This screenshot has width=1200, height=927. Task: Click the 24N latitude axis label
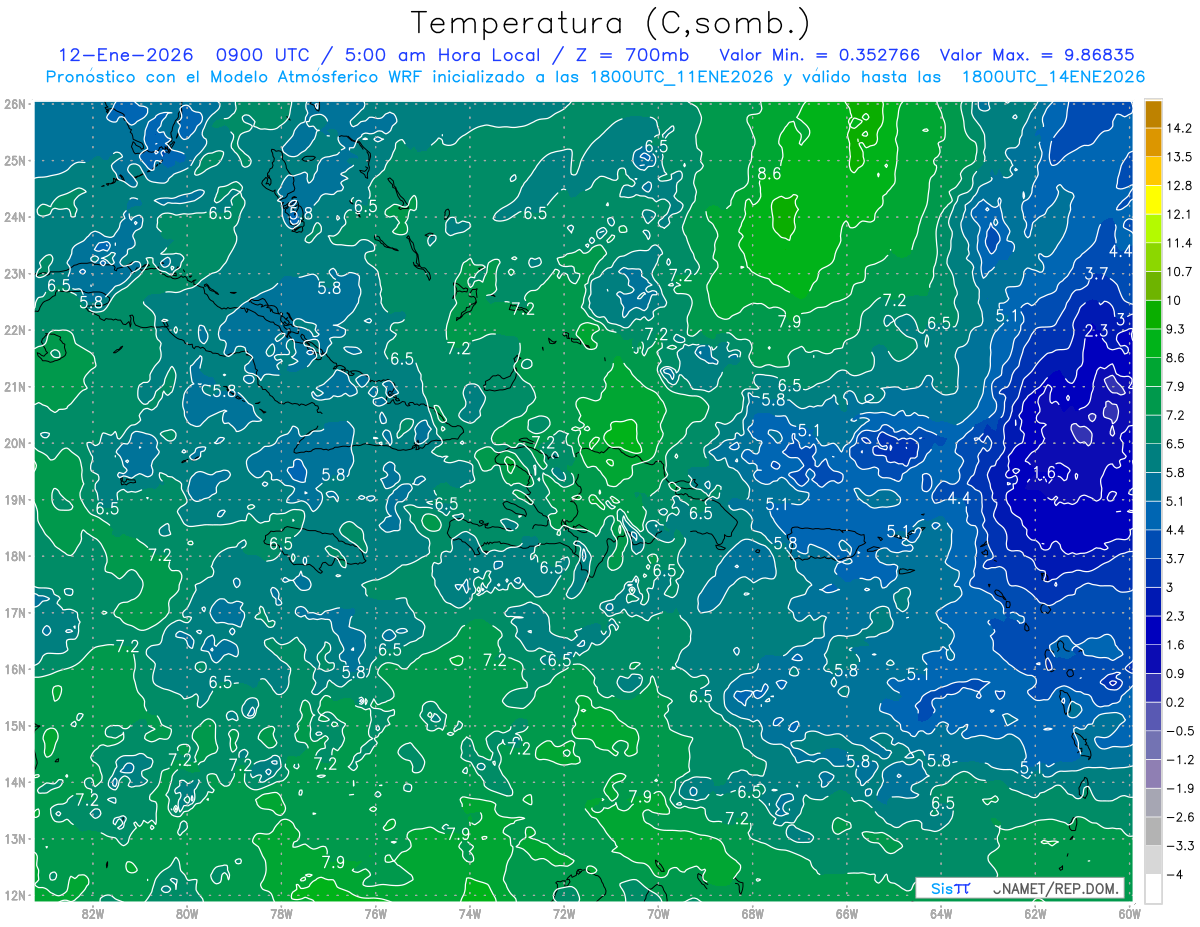(16, 216)
